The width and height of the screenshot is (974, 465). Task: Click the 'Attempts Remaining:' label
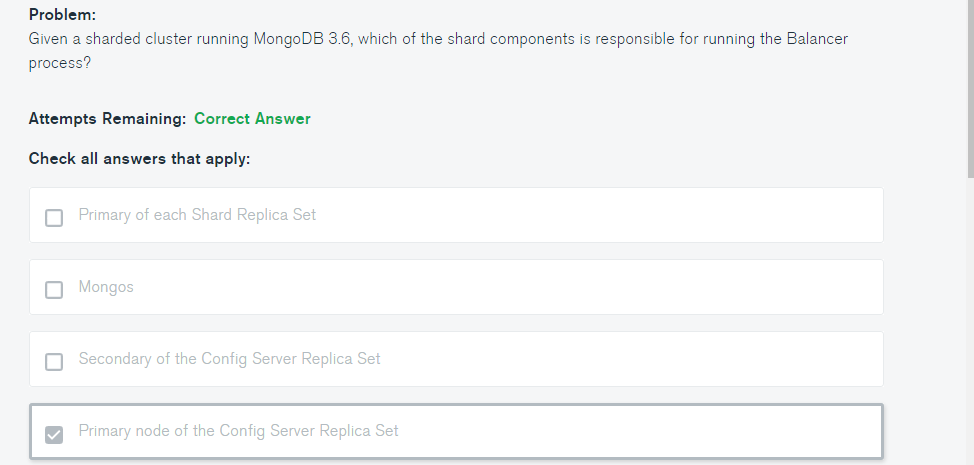107,119
